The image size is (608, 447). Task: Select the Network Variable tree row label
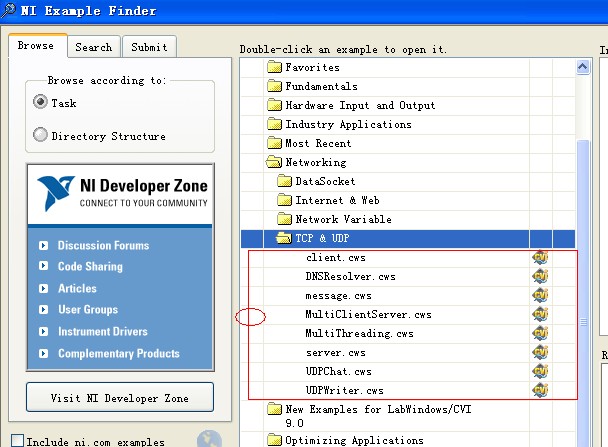tap(344, 219)
